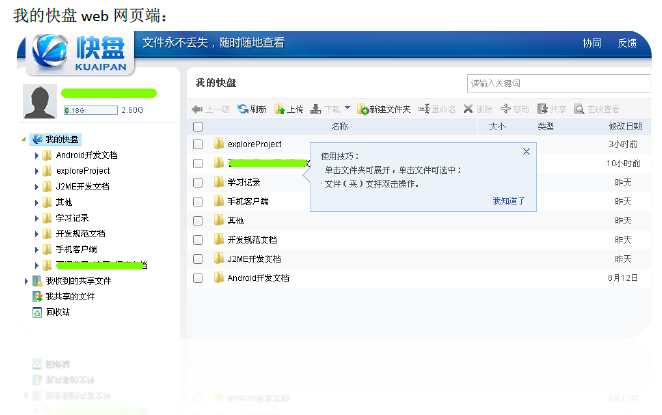Click the 8月12日 date cell

[x=623, y=278]
